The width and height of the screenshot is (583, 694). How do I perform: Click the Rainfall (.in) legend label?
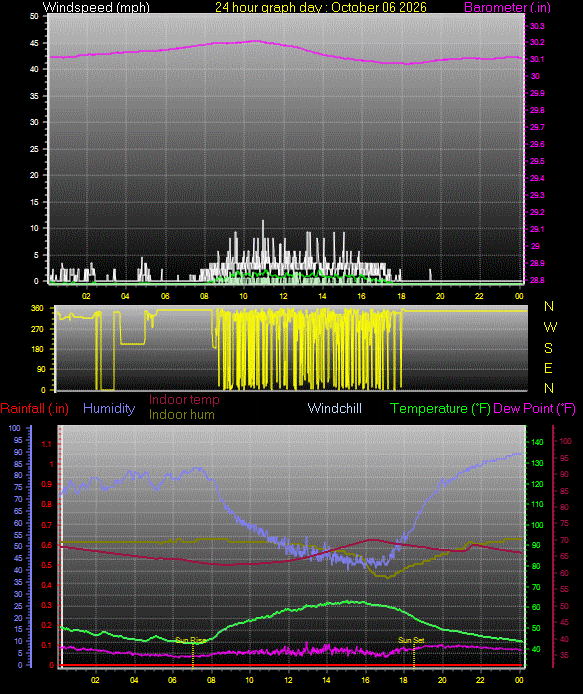[x=35, y=409]
